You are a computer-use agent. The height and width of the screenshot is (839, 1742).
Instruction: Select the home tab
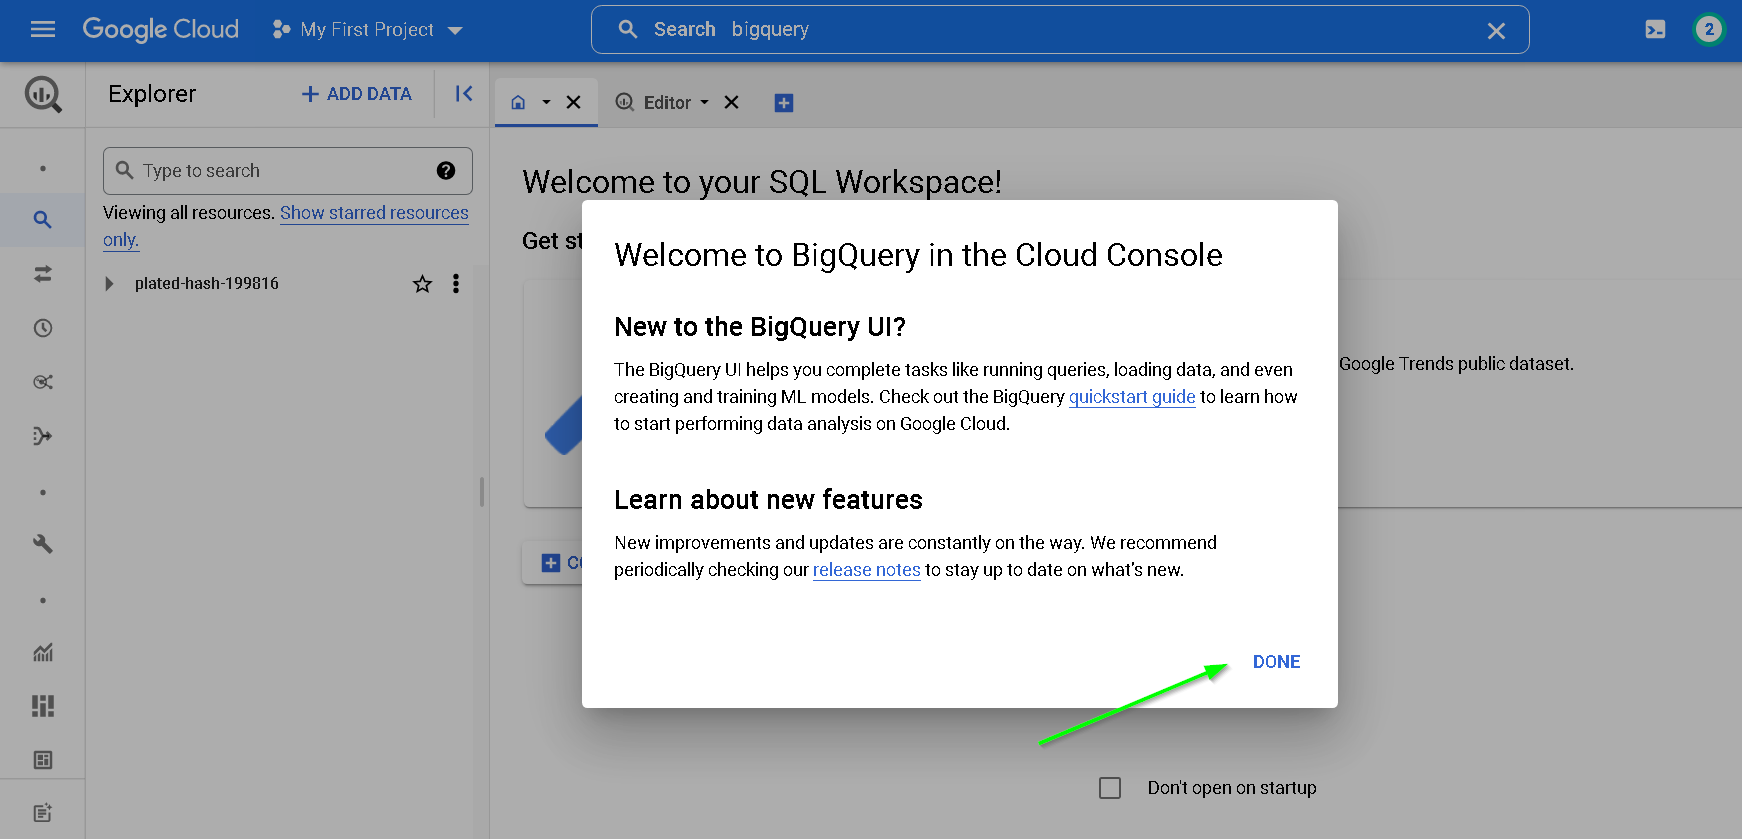[518, 102]
